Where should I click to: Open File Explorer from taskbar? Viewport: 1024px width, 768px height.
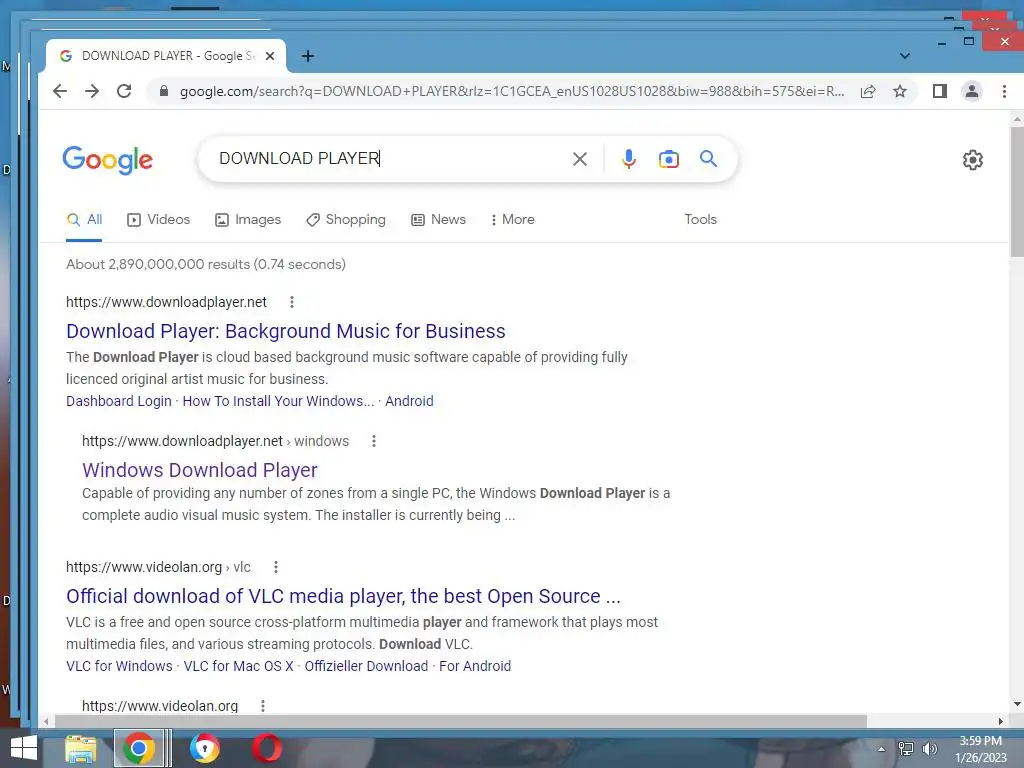(x=81, y=749)
